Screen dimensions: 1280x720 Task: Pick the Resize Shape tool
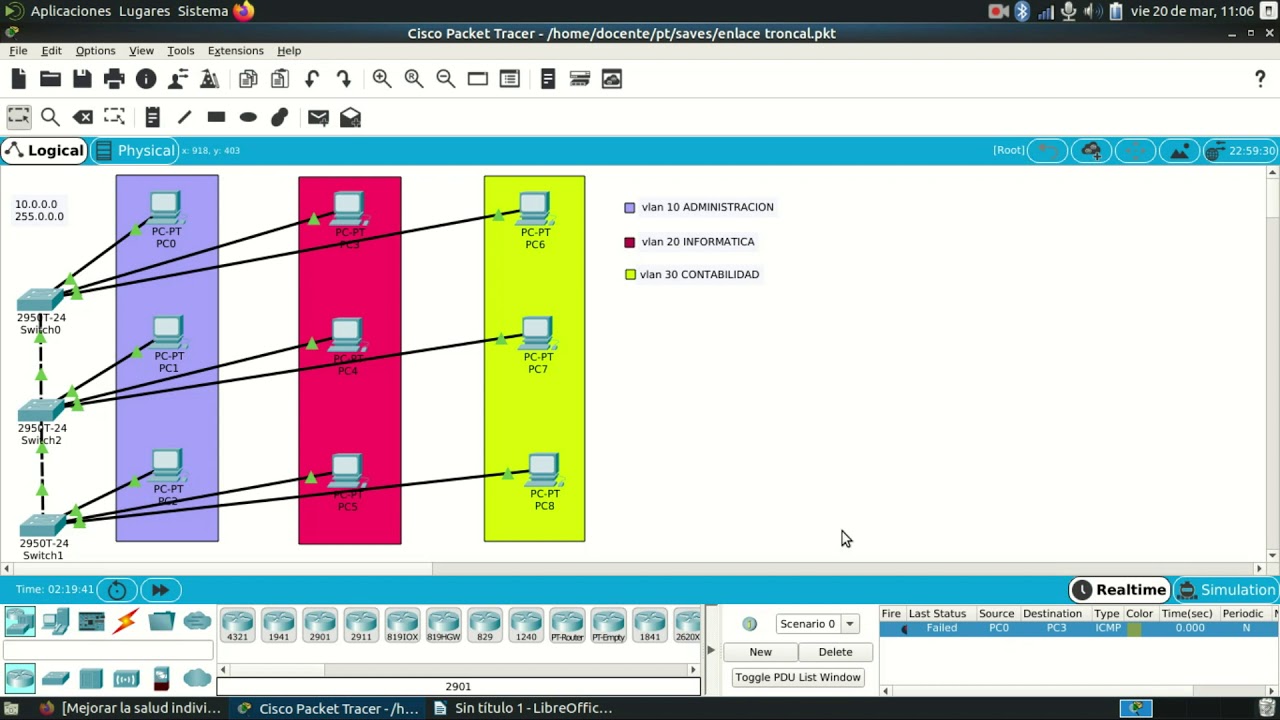(114, 117)
